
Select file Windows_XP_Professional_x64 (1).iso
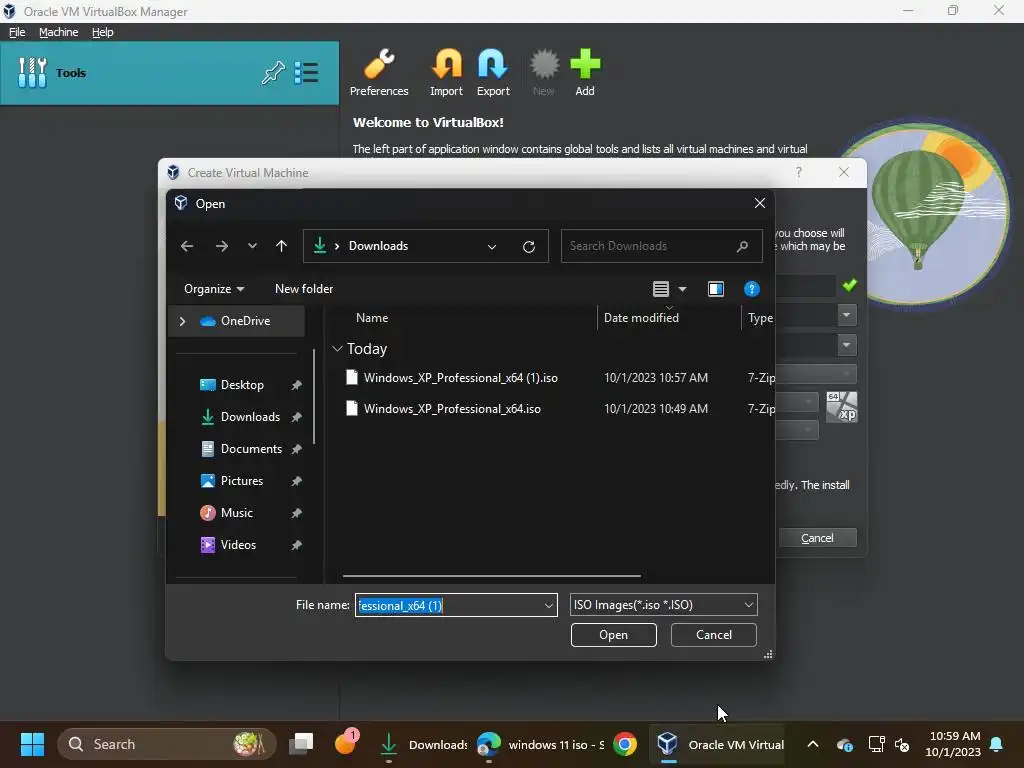click(460, 377)
